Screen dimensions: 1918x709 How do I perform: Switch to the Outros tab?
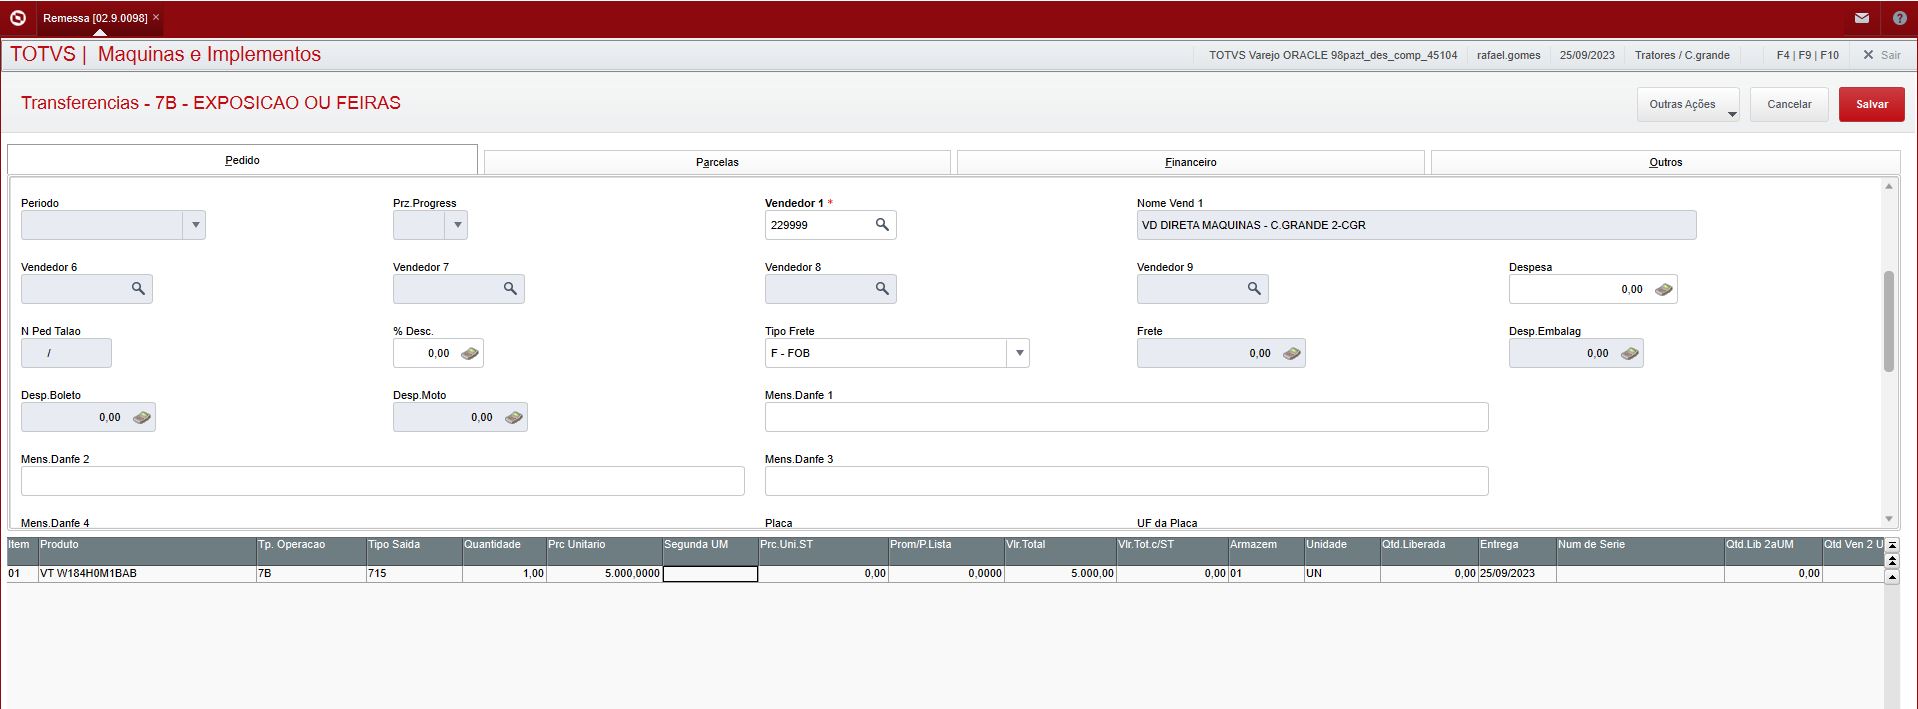[x=1665, y=162]
